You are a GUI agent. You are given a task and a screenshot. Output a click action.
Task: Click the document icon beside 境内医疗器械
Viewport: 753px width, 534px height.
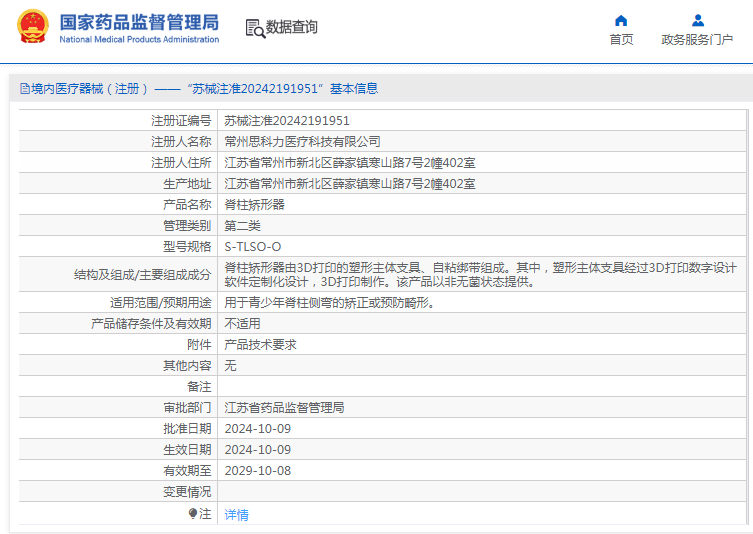(x=24, y=89)
